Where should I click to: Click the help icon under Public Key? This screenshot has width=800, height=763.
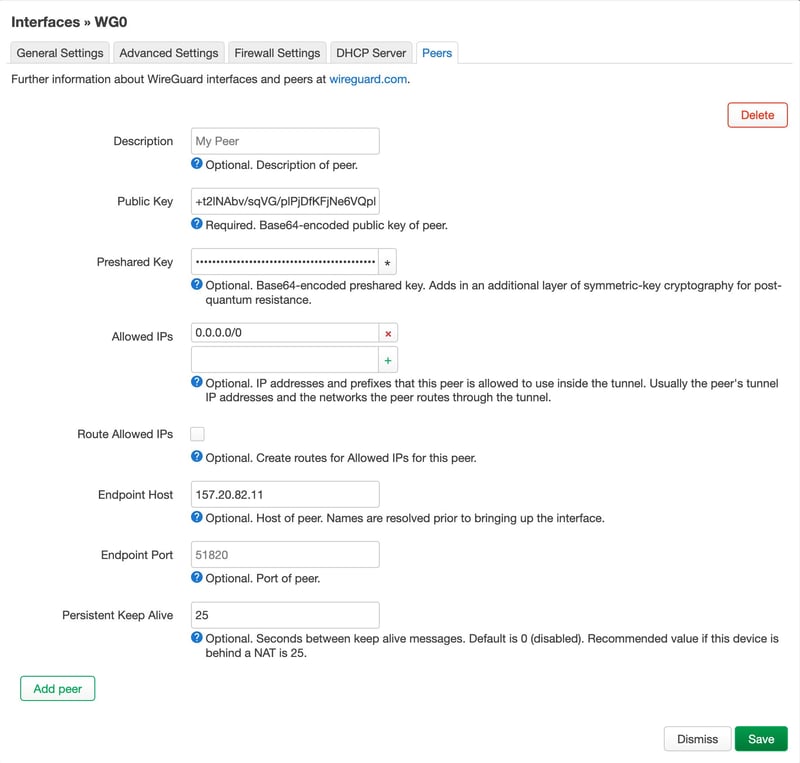[x=197, y=225]
